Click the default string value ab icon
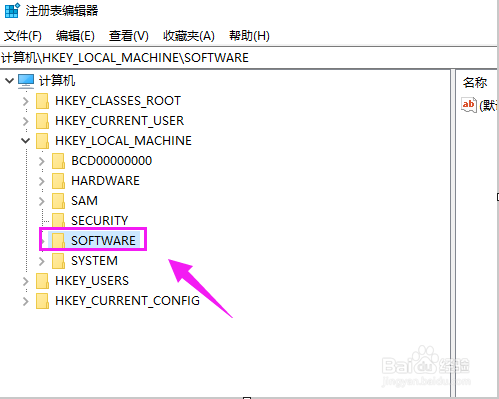499x399 pixels. pos(468,105)
